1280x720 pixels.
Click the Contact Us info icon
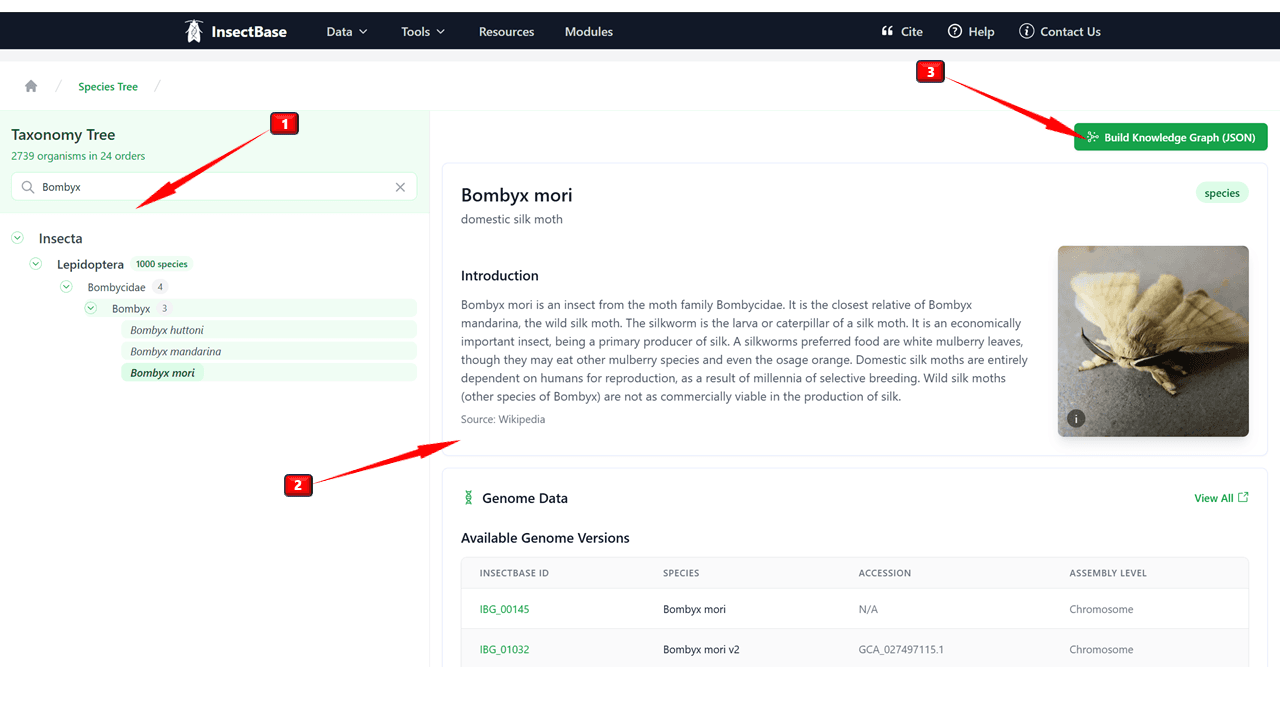1026,31
